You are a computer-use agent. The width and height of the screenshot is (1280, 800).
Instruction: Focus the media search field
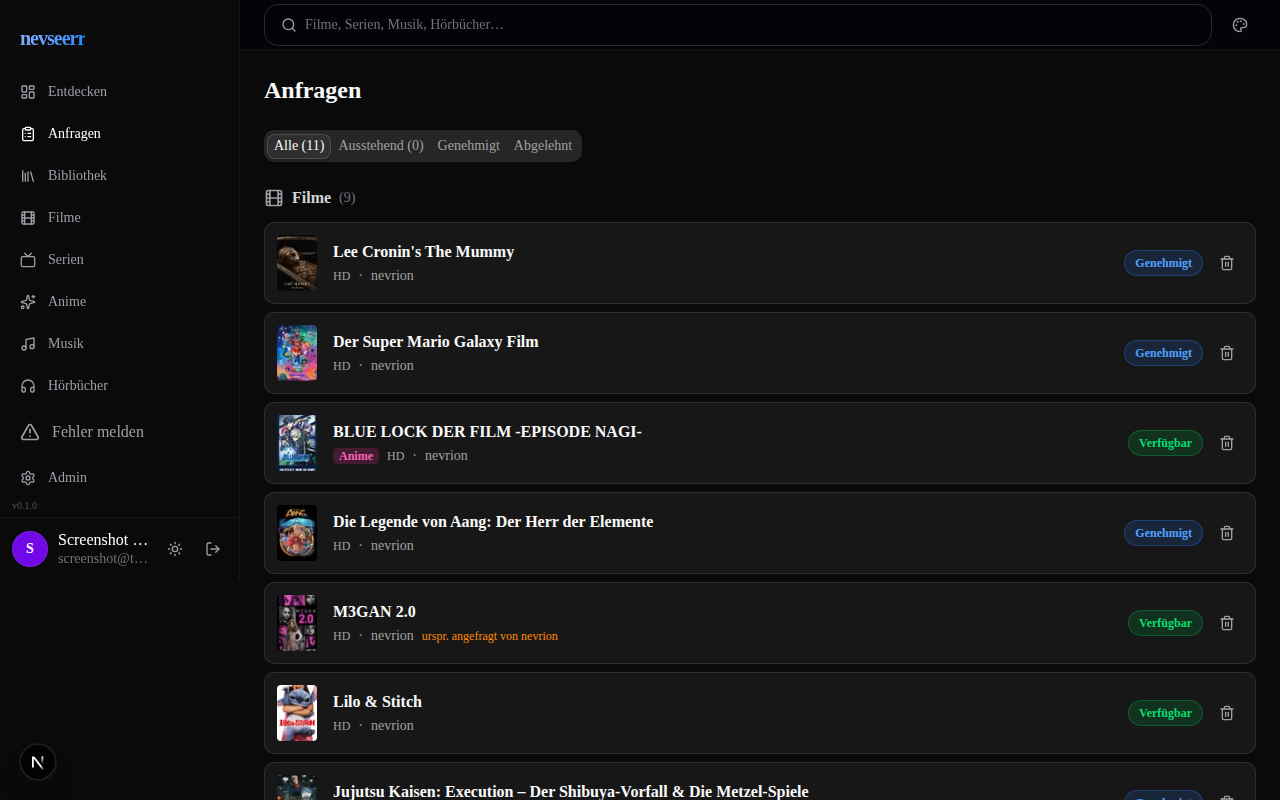point(738,25)
